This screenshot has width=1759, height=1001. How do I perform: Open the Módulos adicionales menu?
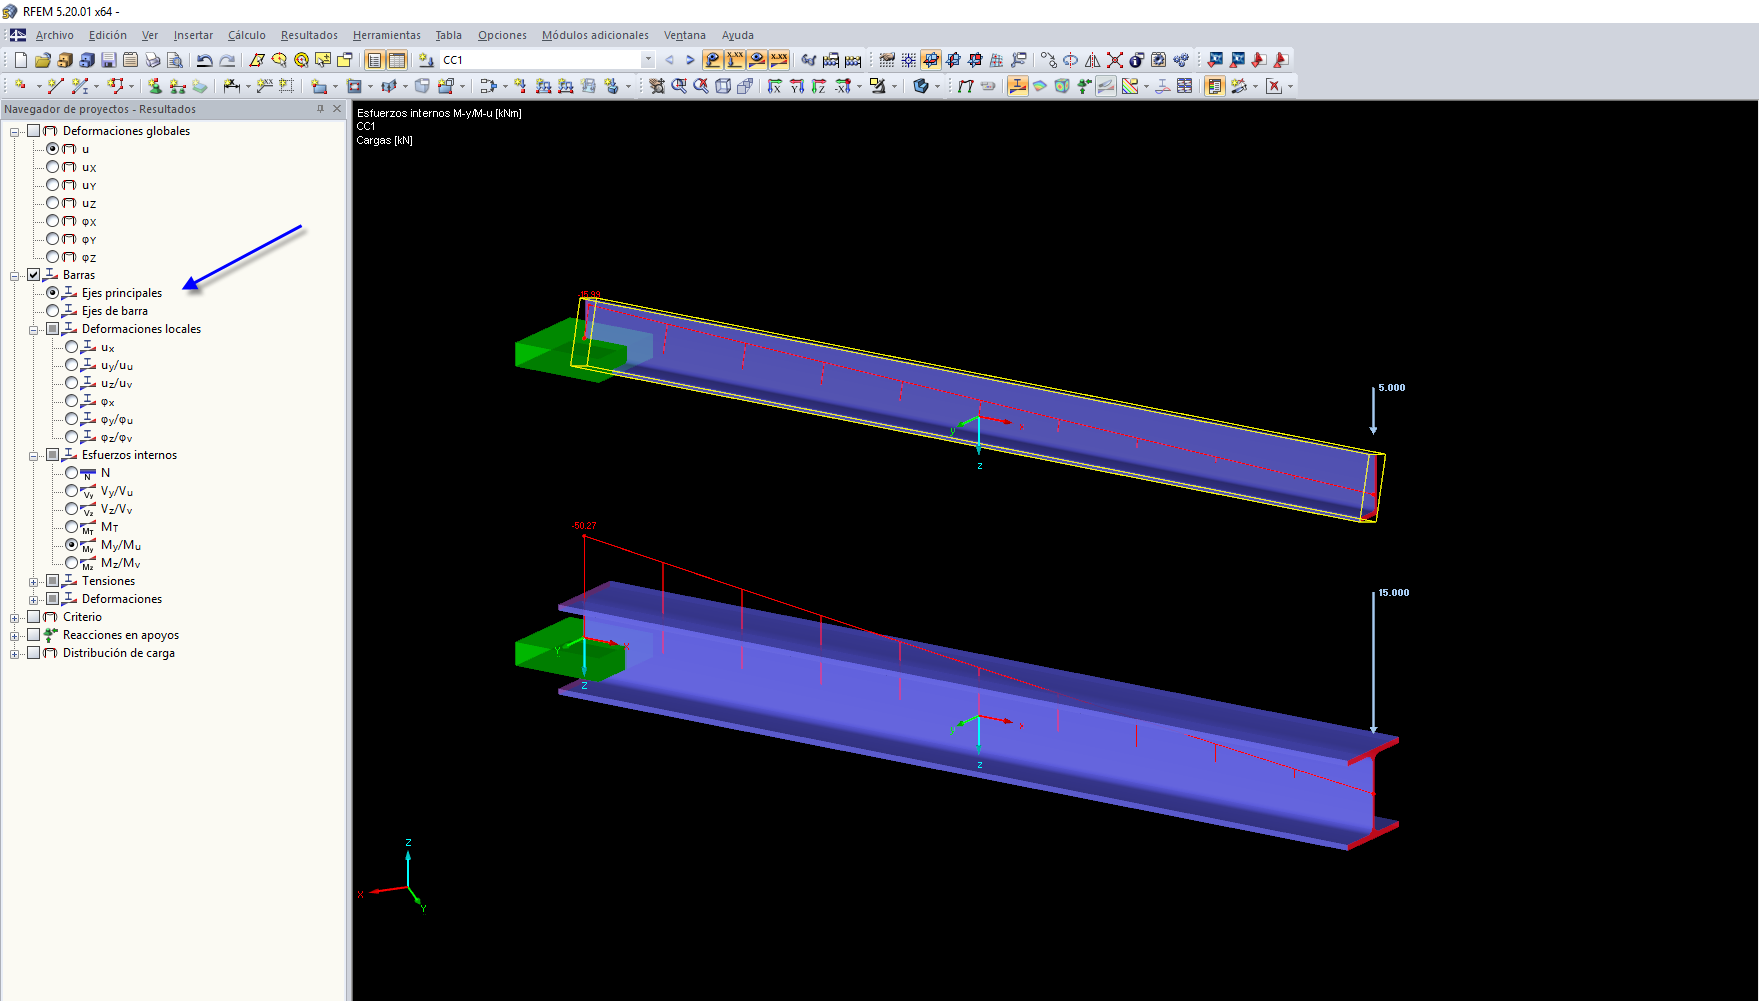point(595,35)
